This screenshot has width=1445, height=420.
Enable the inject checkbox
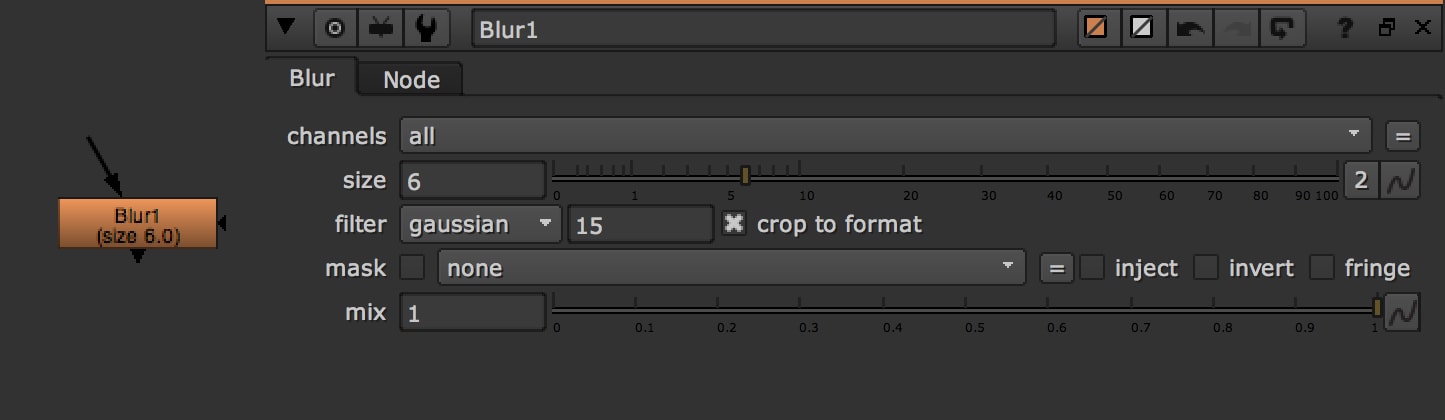tap(1092, 268)
